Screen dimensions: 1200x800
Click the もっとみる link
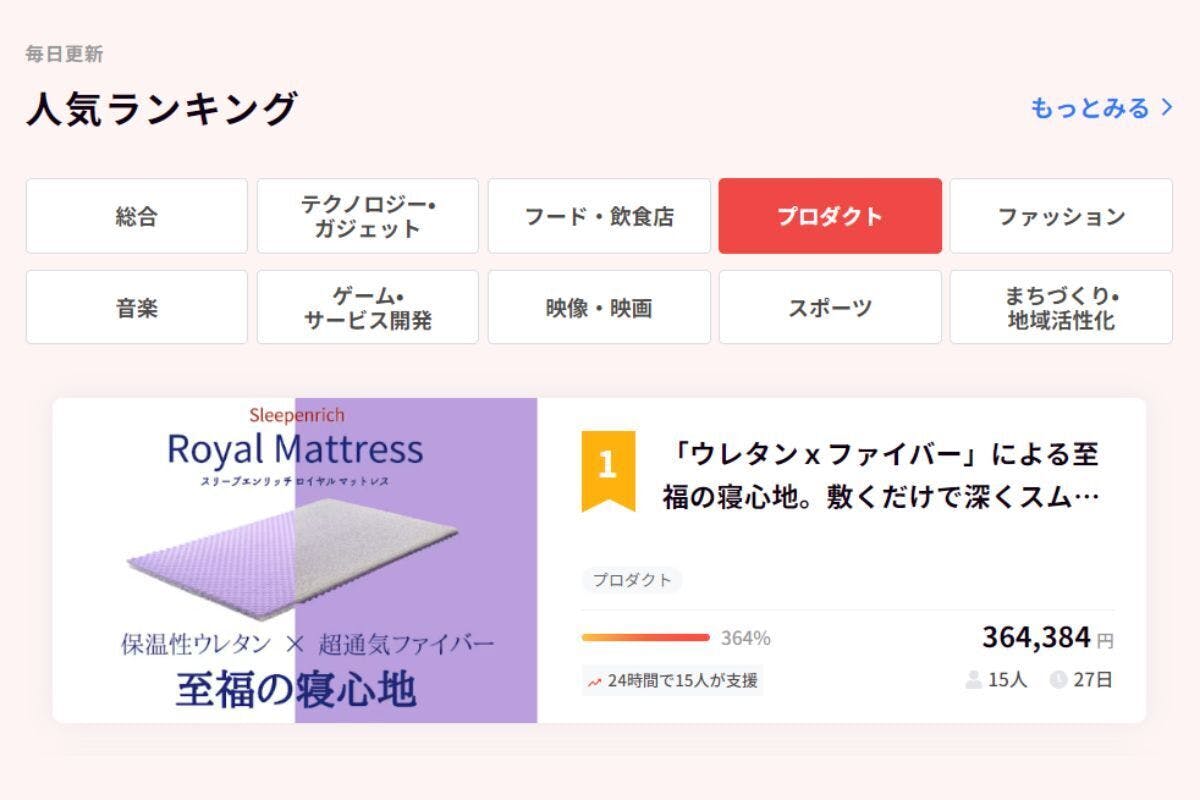[1090, 108]
